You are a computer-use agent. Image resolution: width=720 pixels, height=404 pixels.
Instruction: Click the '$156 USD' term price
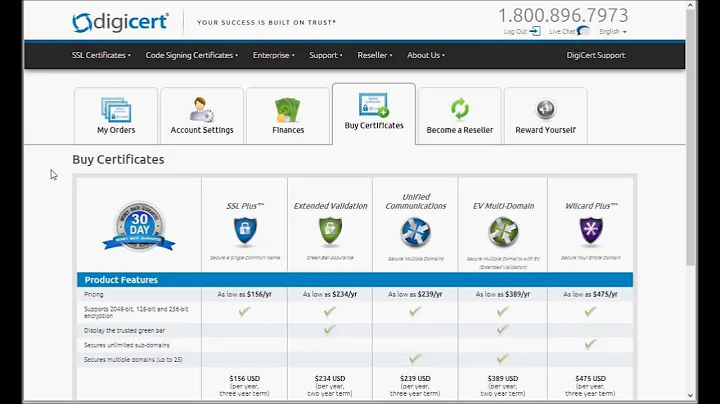(x=244, y=378)
